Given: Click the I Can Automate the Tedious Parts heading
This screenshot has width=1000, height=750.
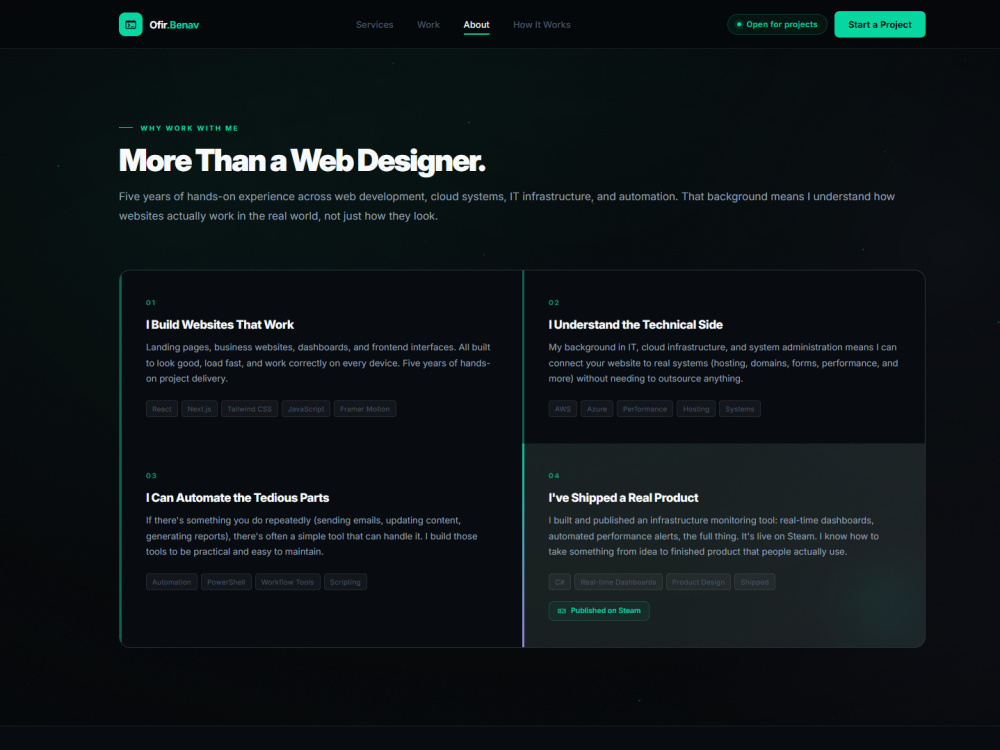Looking at the screenshot, I should tap(237, 497).
